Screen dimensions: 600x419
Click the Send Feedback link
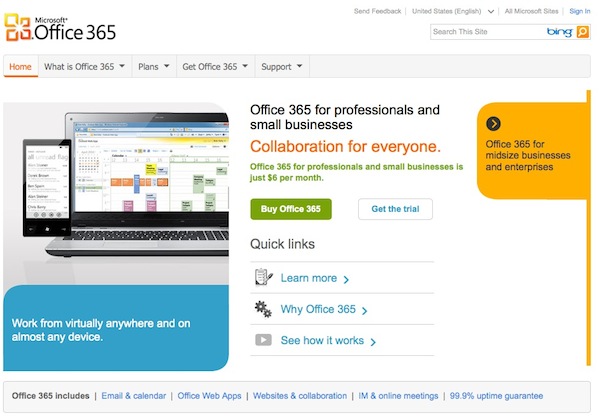[x=377, y=11]
